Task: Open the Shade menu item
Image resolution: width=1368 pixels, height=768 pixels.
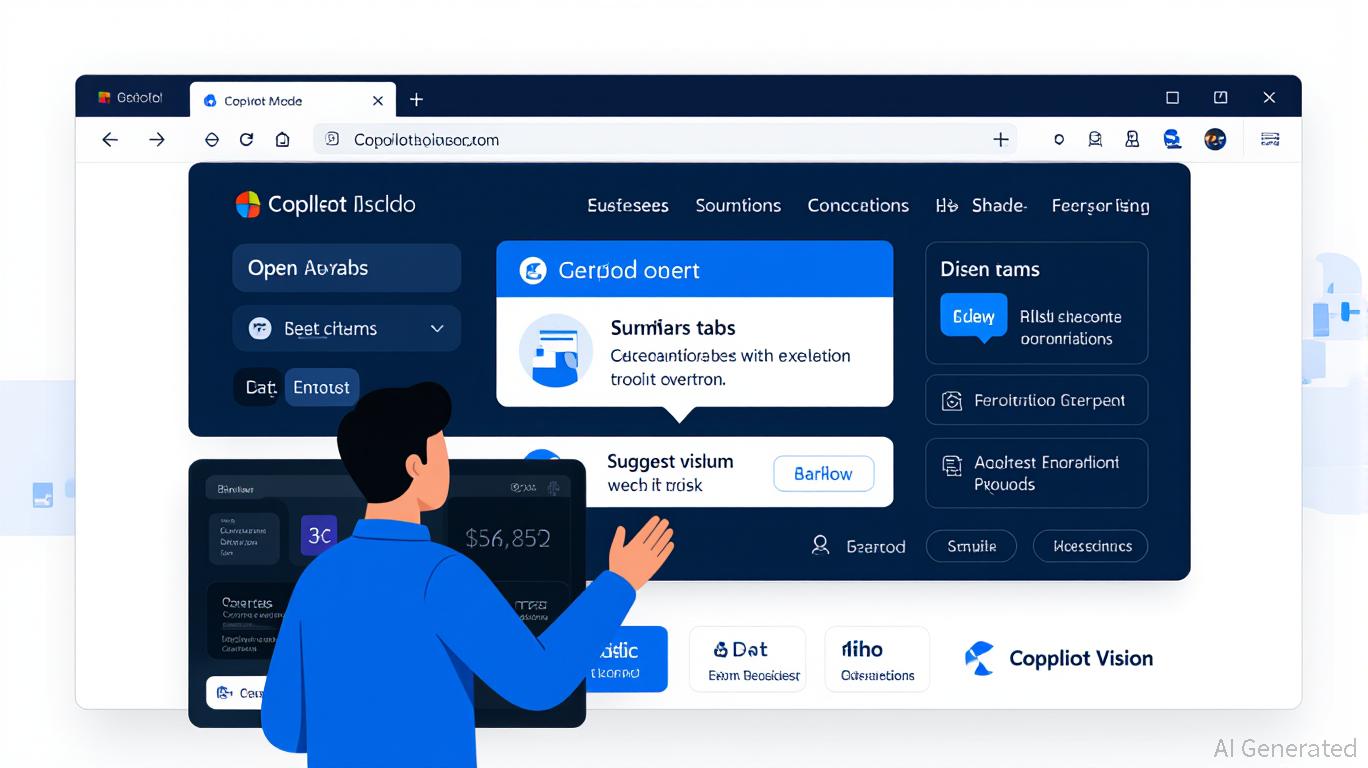Action: (x=998, y=206)
